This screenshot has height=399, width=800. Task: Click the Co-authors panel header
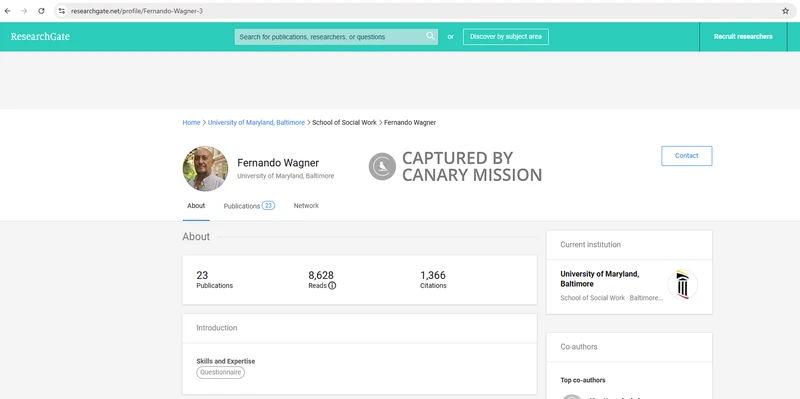(x=579, y=346)
